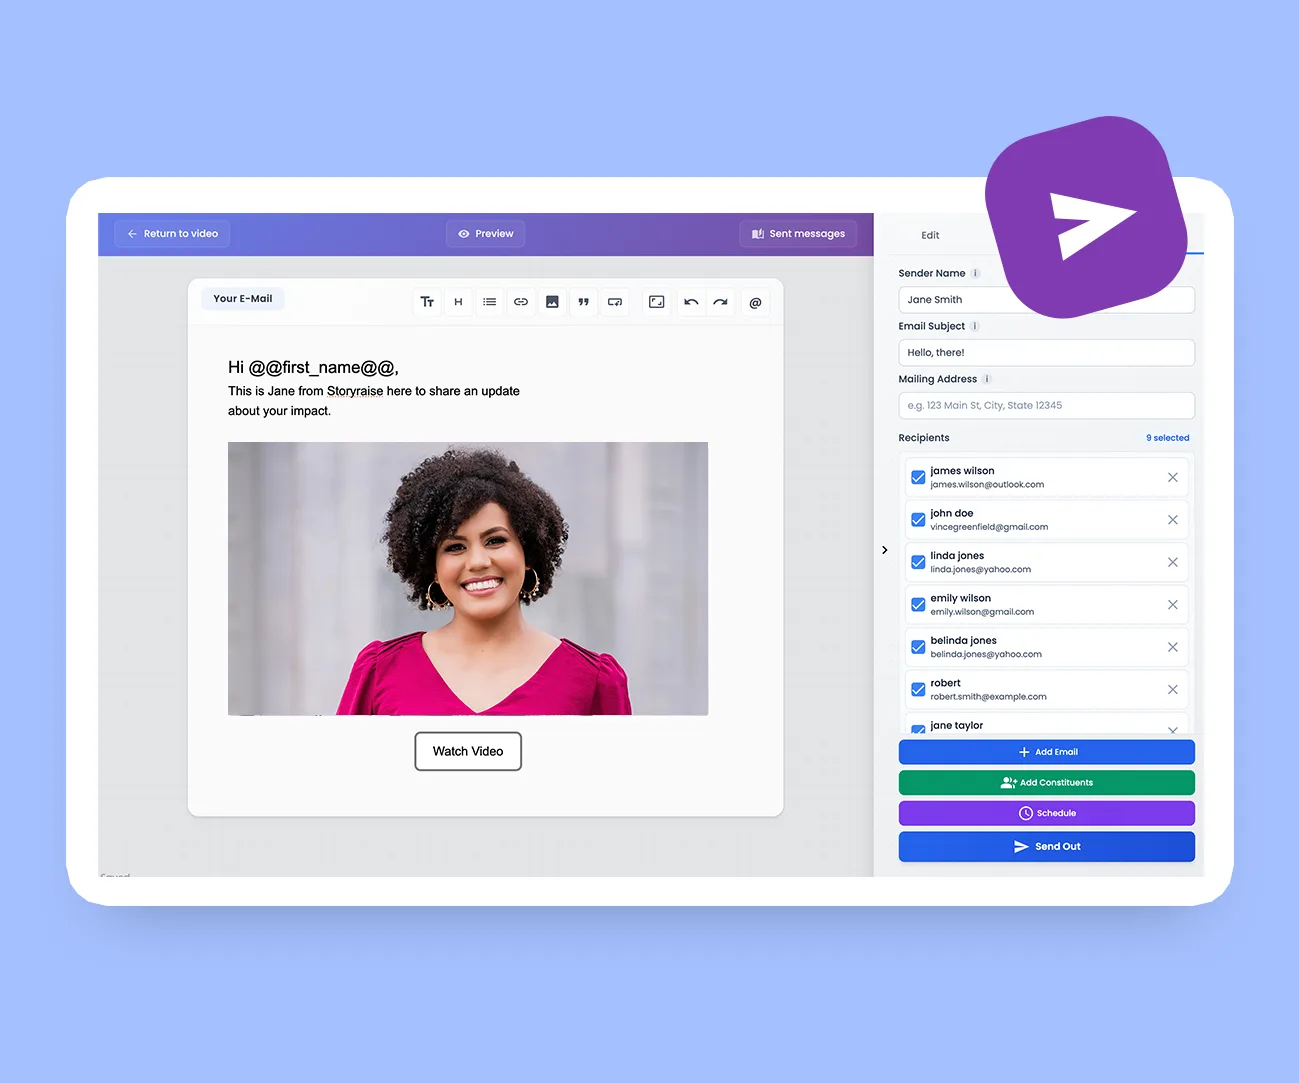Viewport: 1299px width, 1083px height.
Task: Insert a merge tag with @ icon
Action: click(x=755, y=302)
